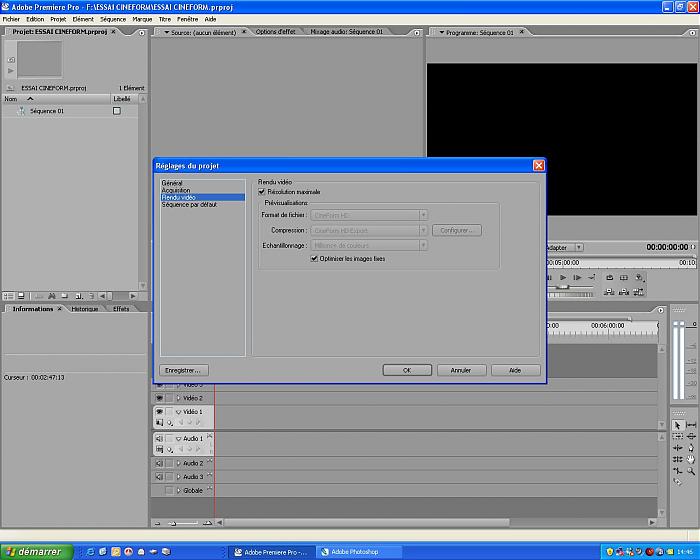Open Format de fichier dropdown

point(369,215)
